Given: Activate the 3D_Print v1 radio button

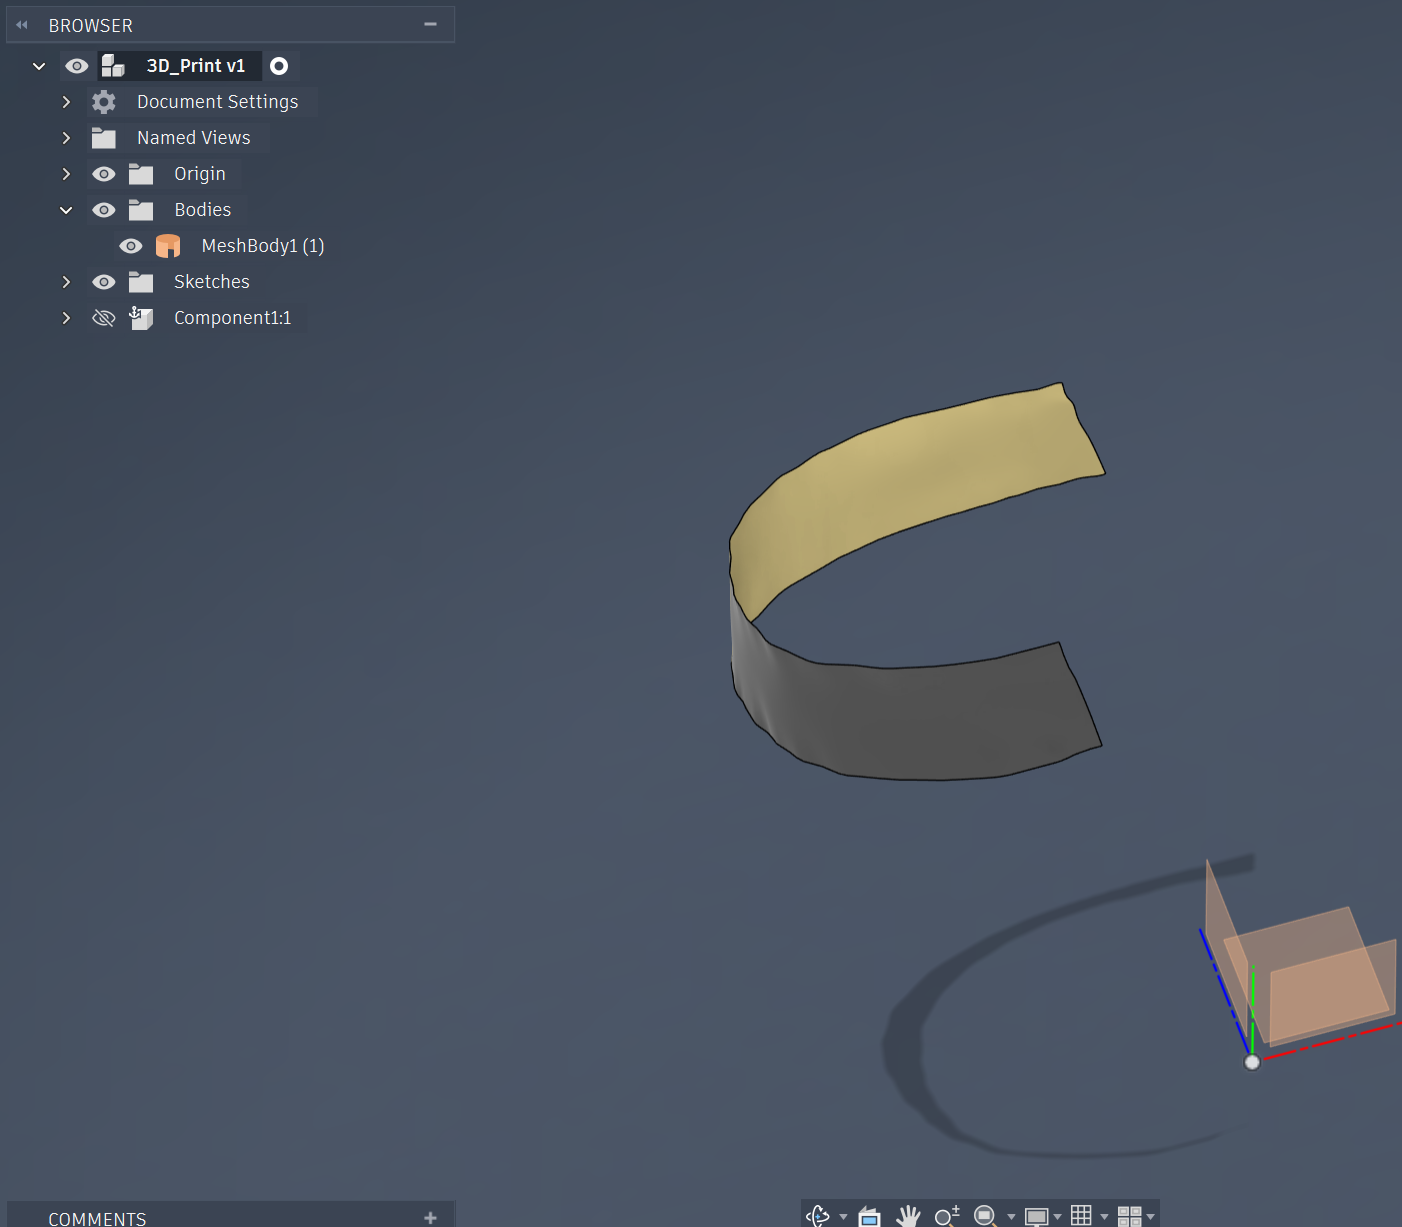Looking at the screenshot, I should [x=279, y=66].
